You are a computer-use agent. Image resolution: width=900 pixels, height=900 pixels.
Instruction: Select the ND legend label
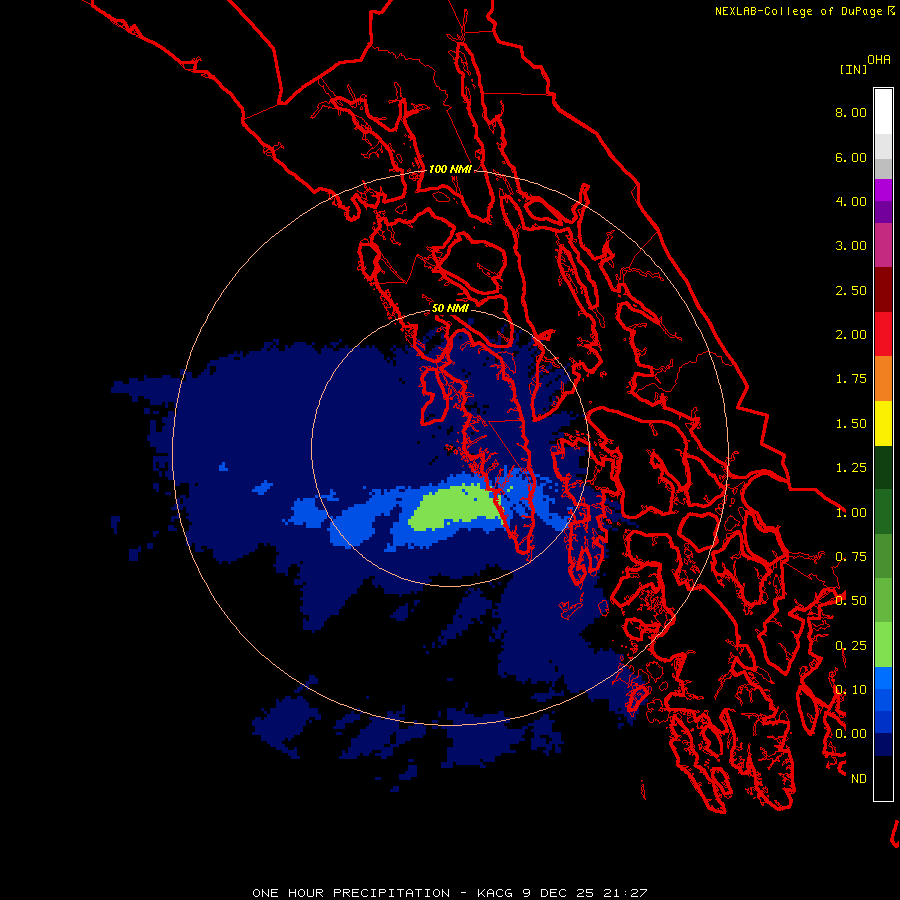[859, 779]
